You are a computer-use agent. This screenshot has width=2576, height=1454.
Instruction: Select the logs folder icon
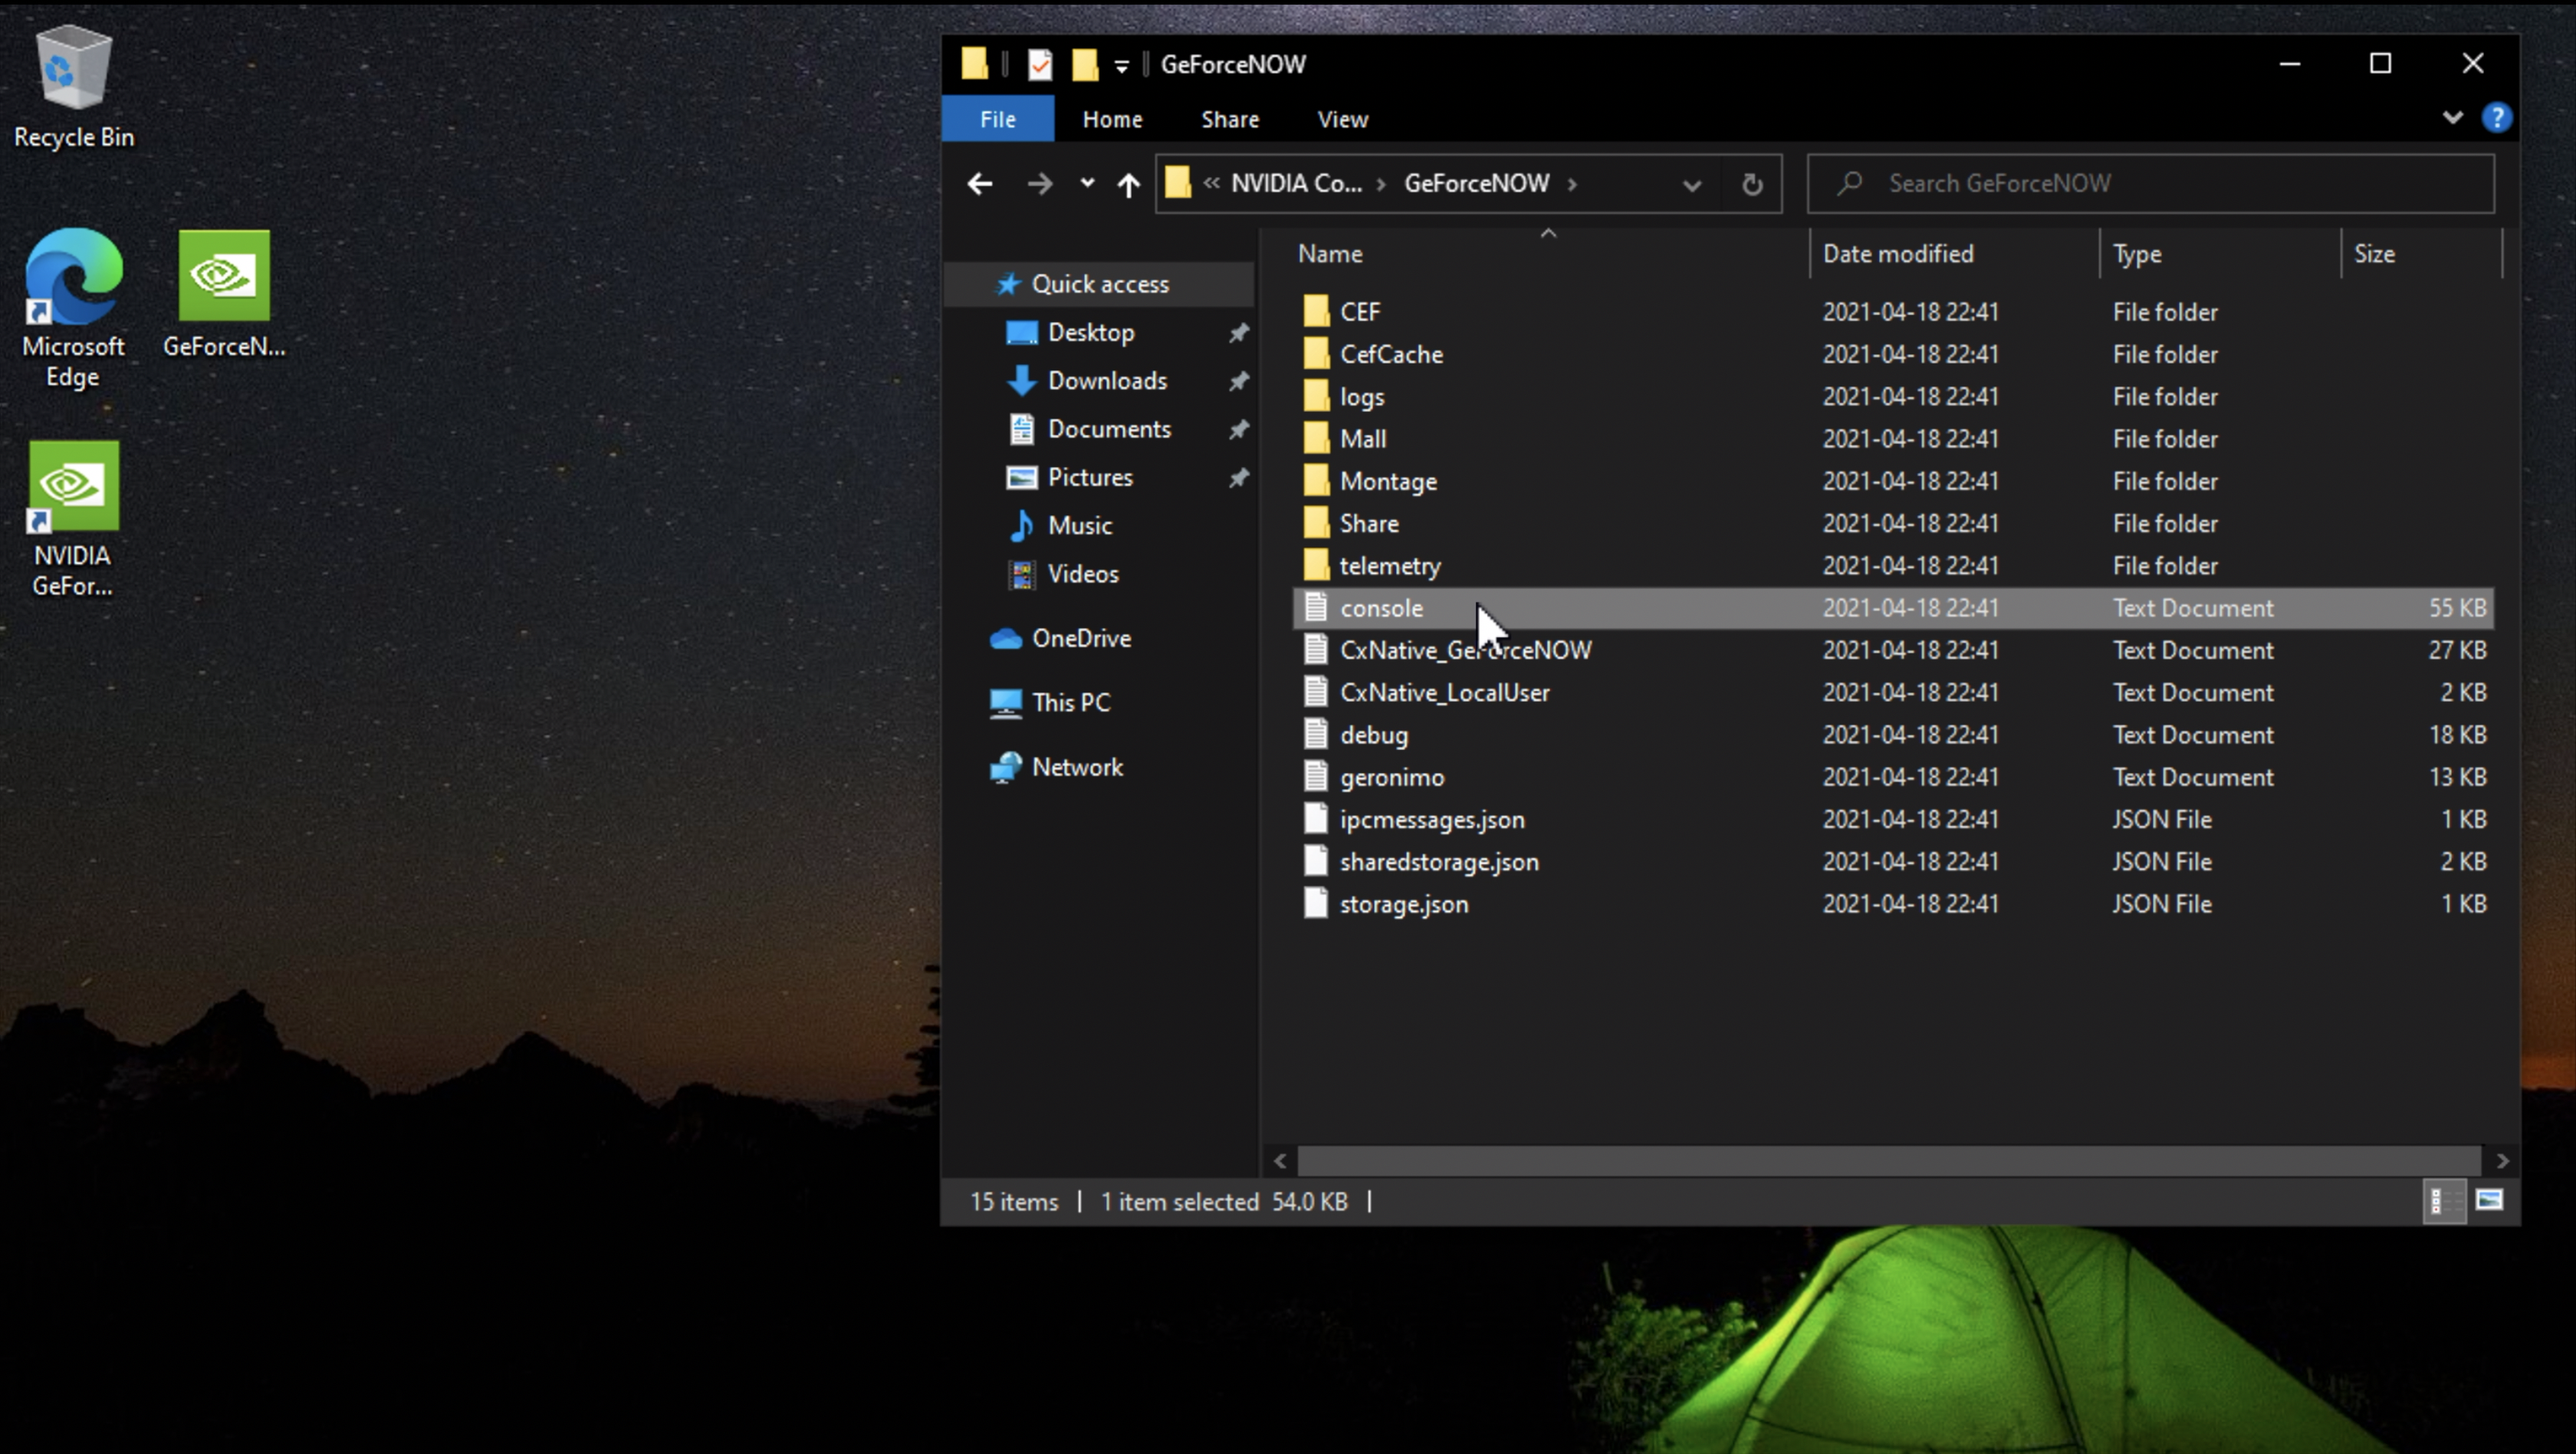[x=1316, y=396]
